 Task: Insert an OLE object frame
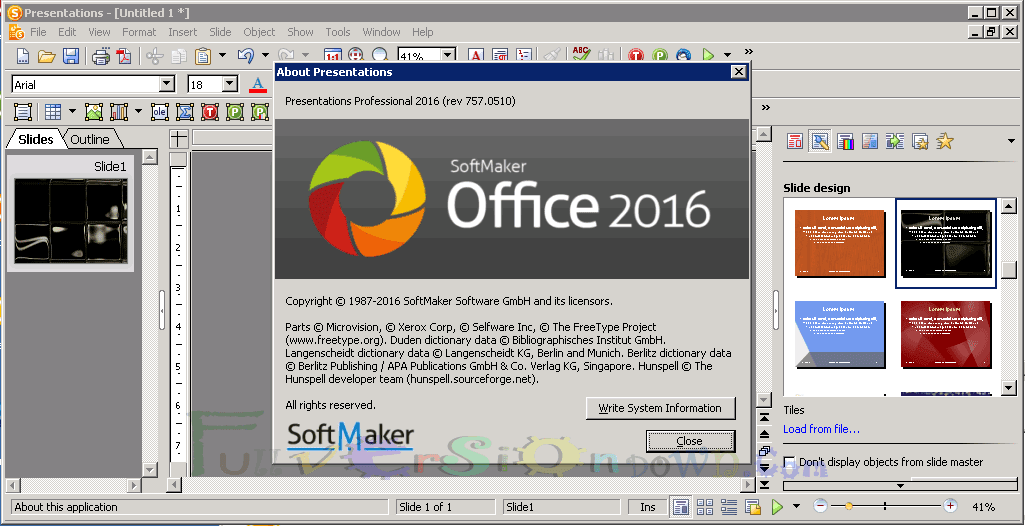pyautogui.click(x=160, y=112)
